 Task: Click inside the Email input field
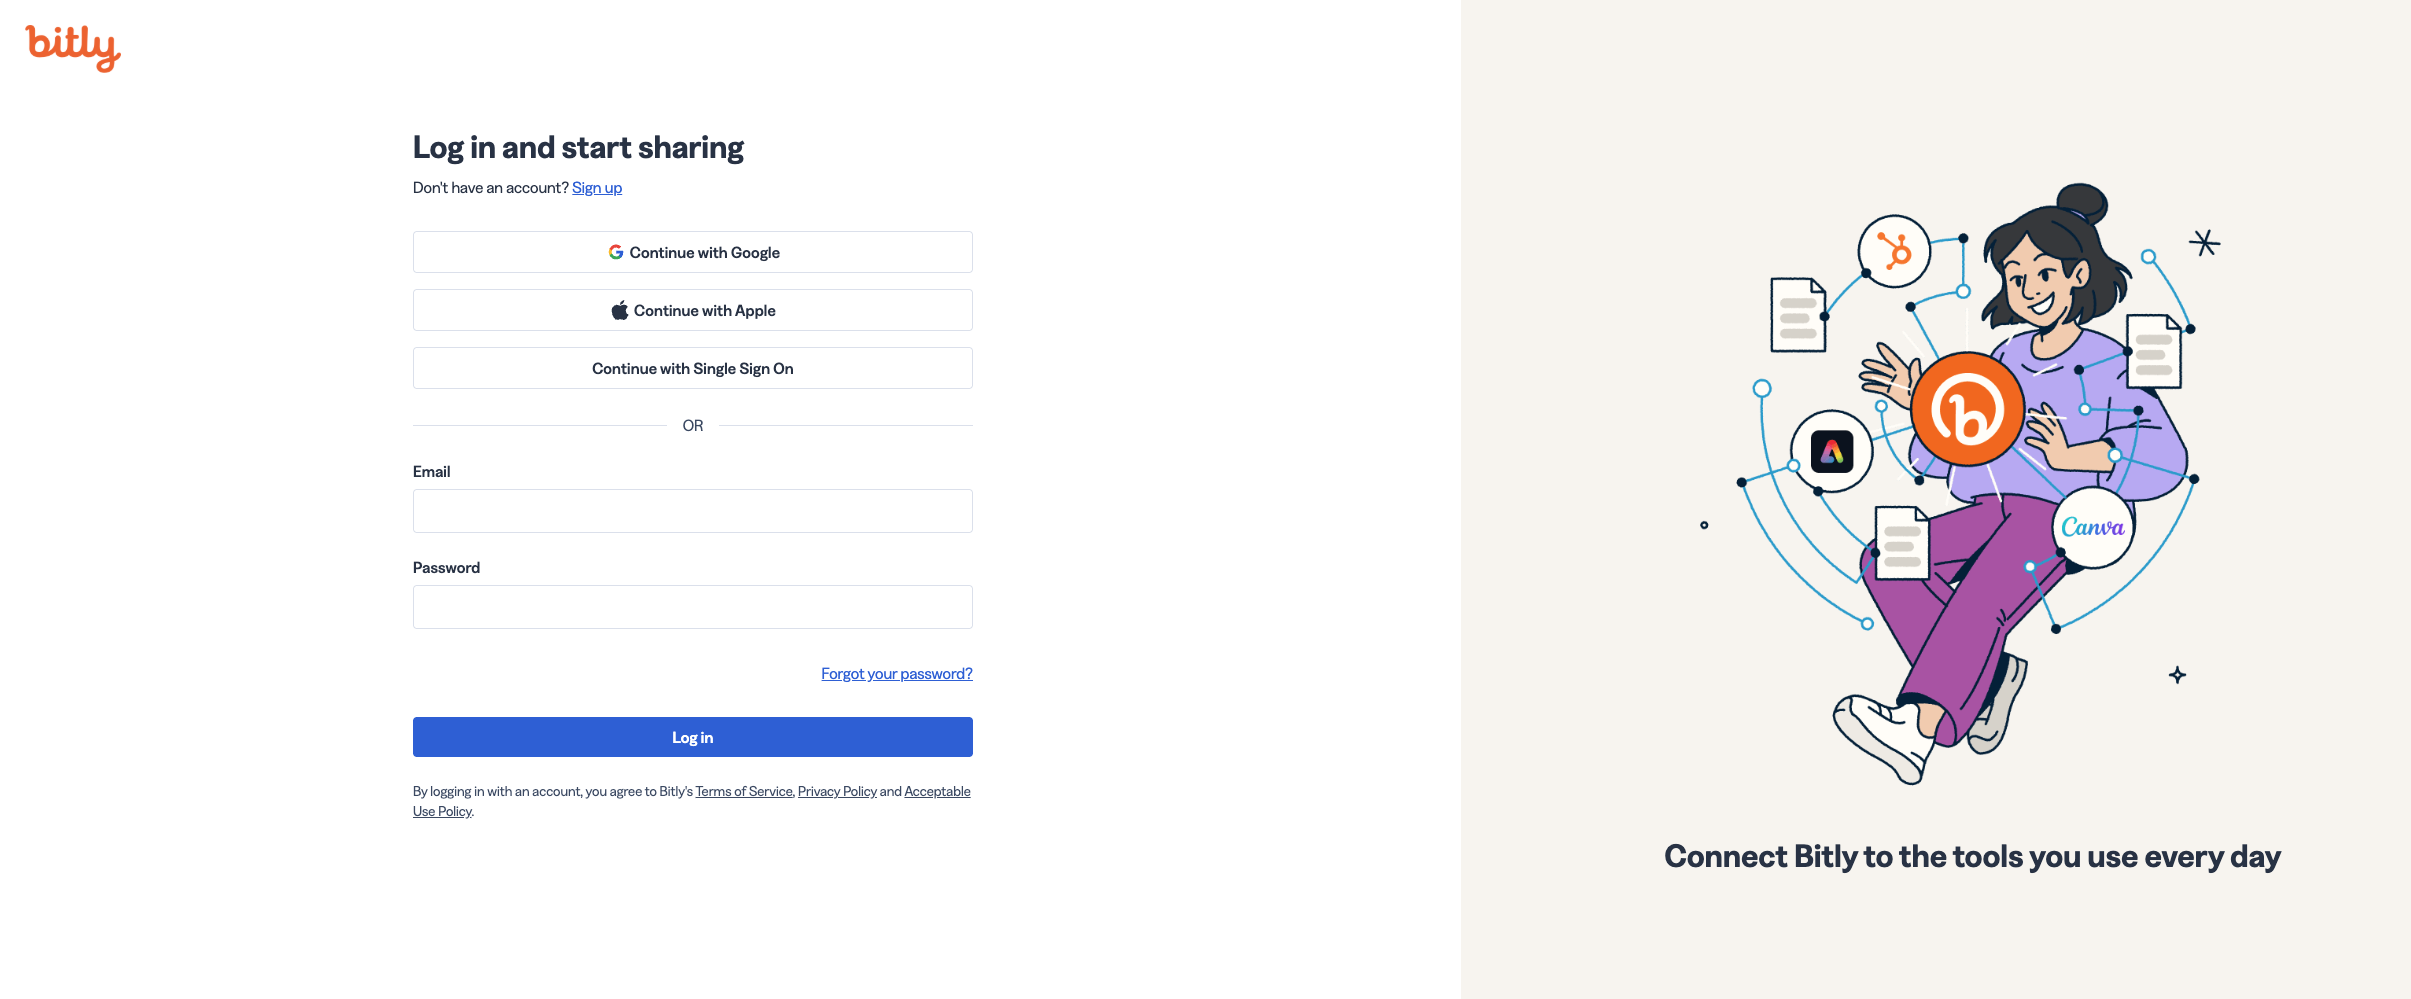pyautogui.click(x=692, y=510)
